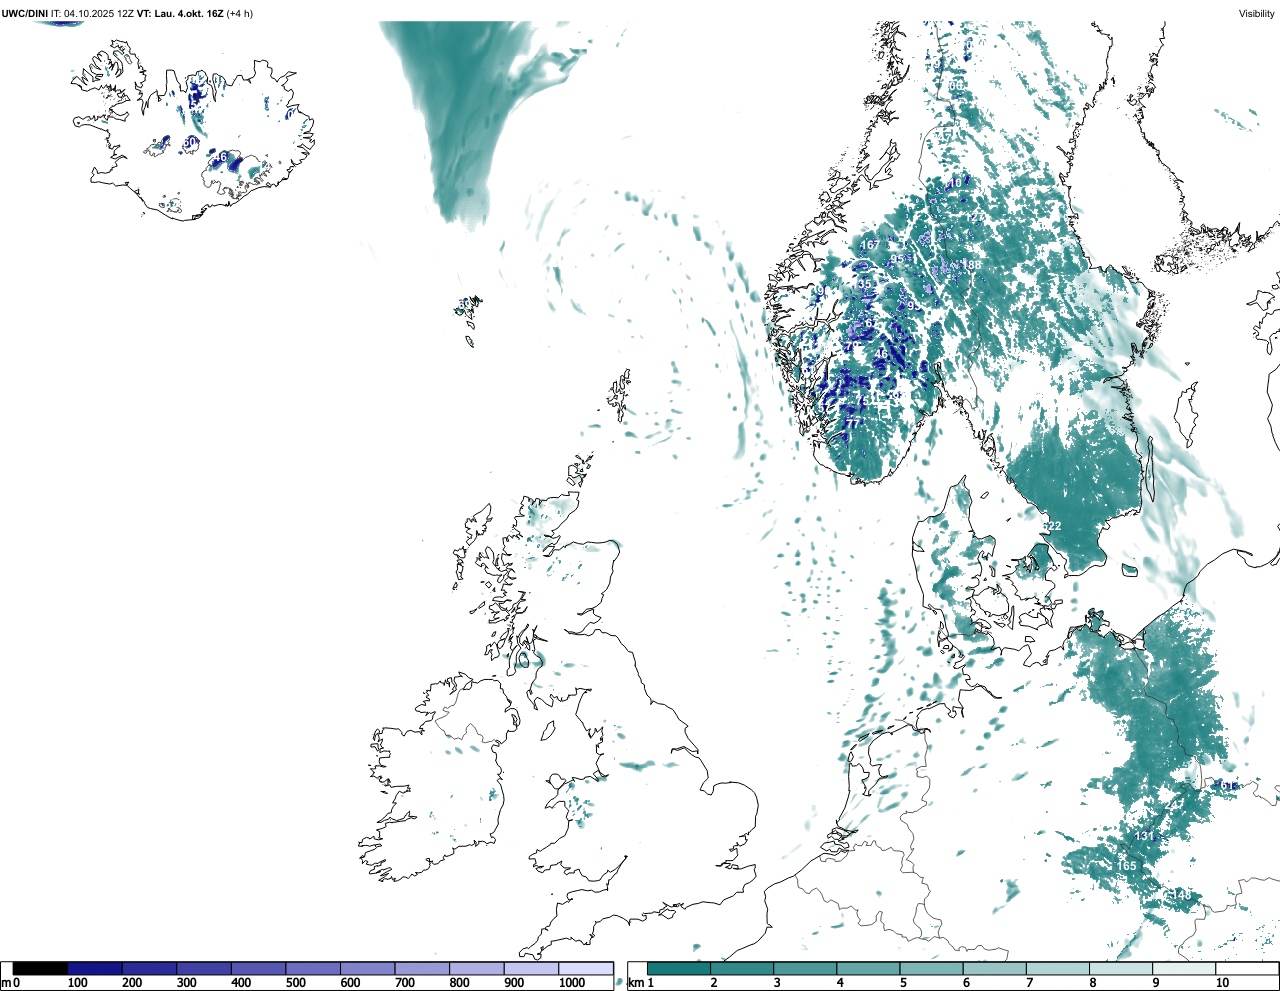Click the '165' visibility value on map
Viewport: 1280px width, 991px height.
[x=1126, y=866]
